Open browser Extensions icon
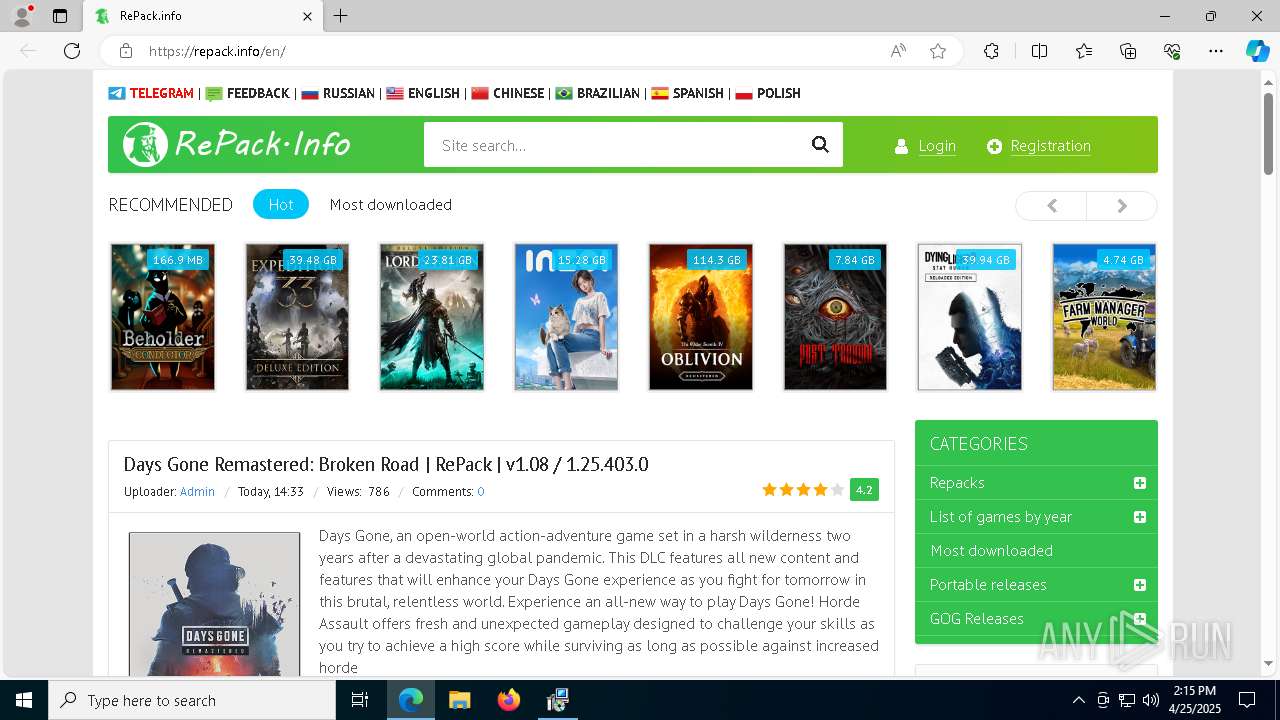Image resolution: width=1280 pixels, height=720 pixels. click(991, 51)
